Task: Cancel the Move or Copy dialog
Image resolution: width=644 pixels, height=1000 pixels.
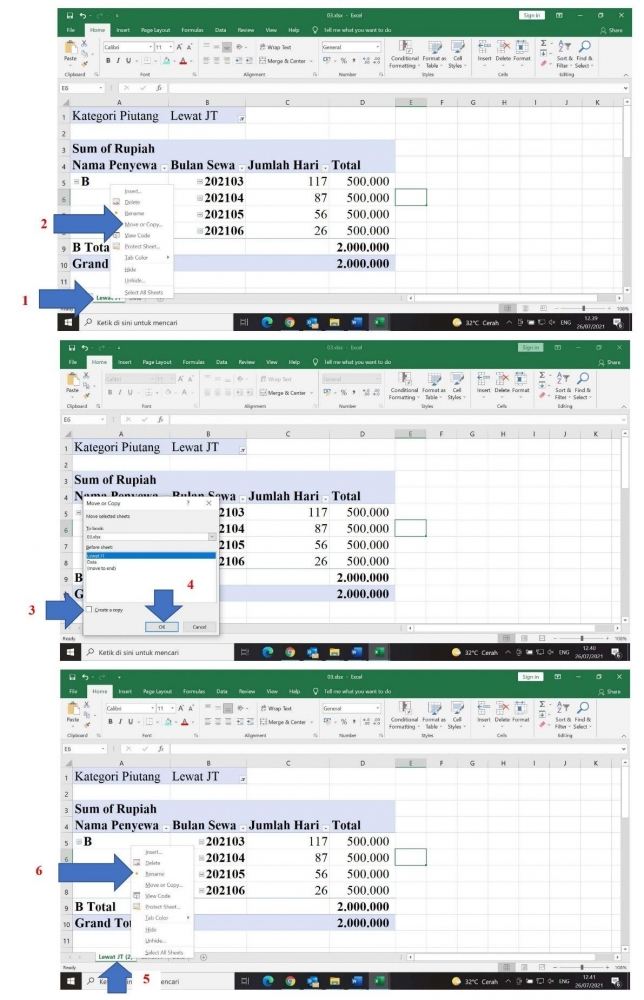Action: coord(200,626)
